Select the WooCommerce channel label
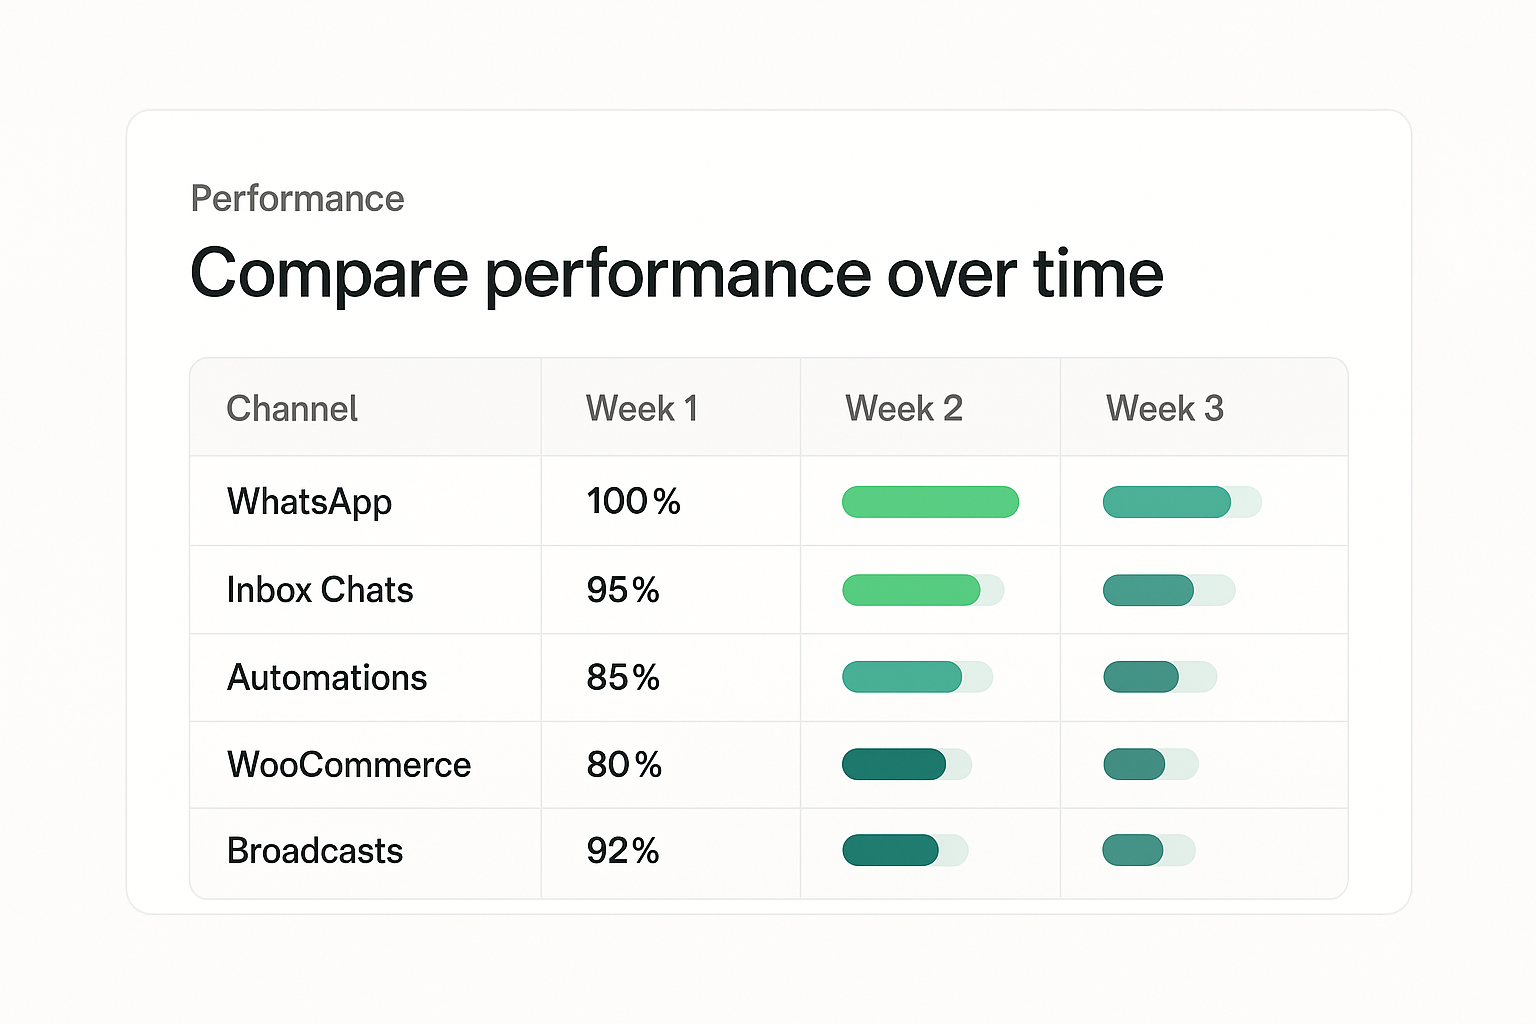 (349, 765)
